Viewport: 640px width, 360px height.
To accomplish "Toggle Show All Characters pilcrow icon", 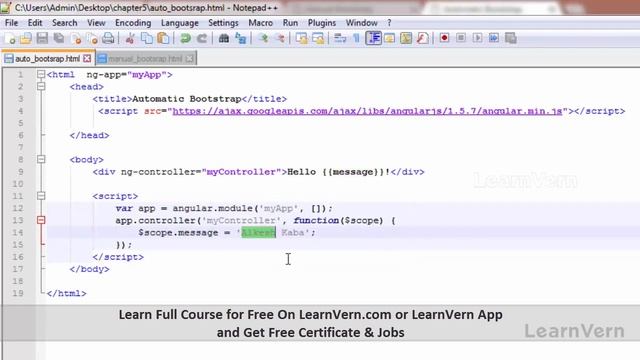I will point(356,38).
